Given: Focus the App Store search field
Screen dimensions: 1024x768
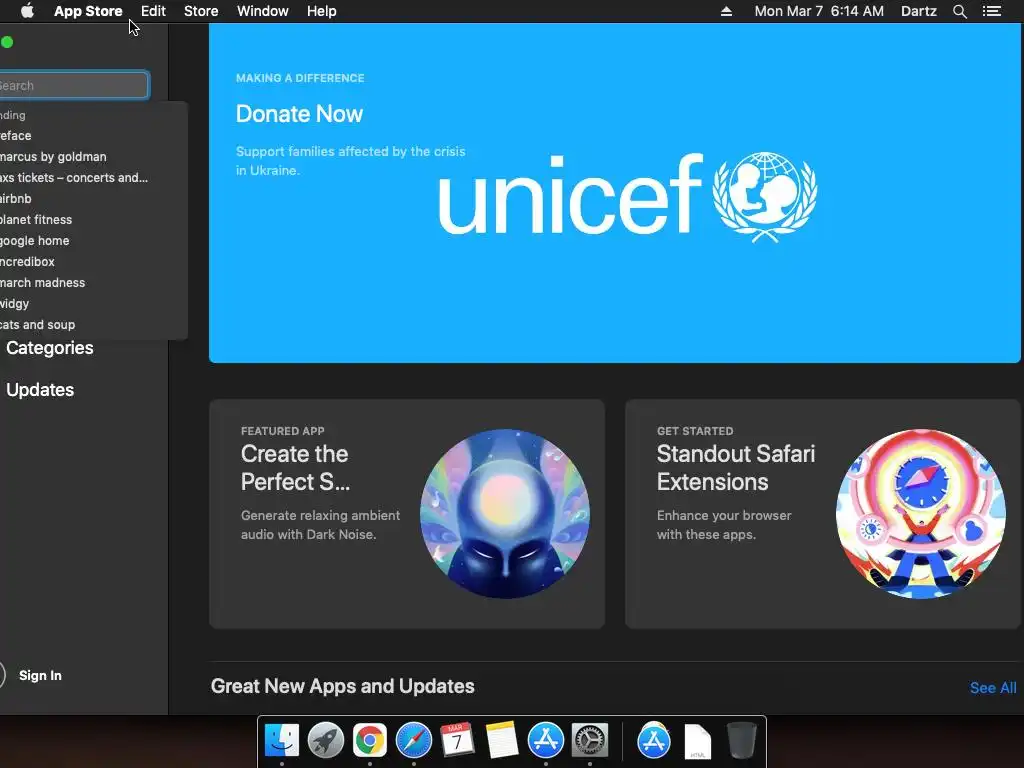Looking at the screenshot, I should point(74,85).
